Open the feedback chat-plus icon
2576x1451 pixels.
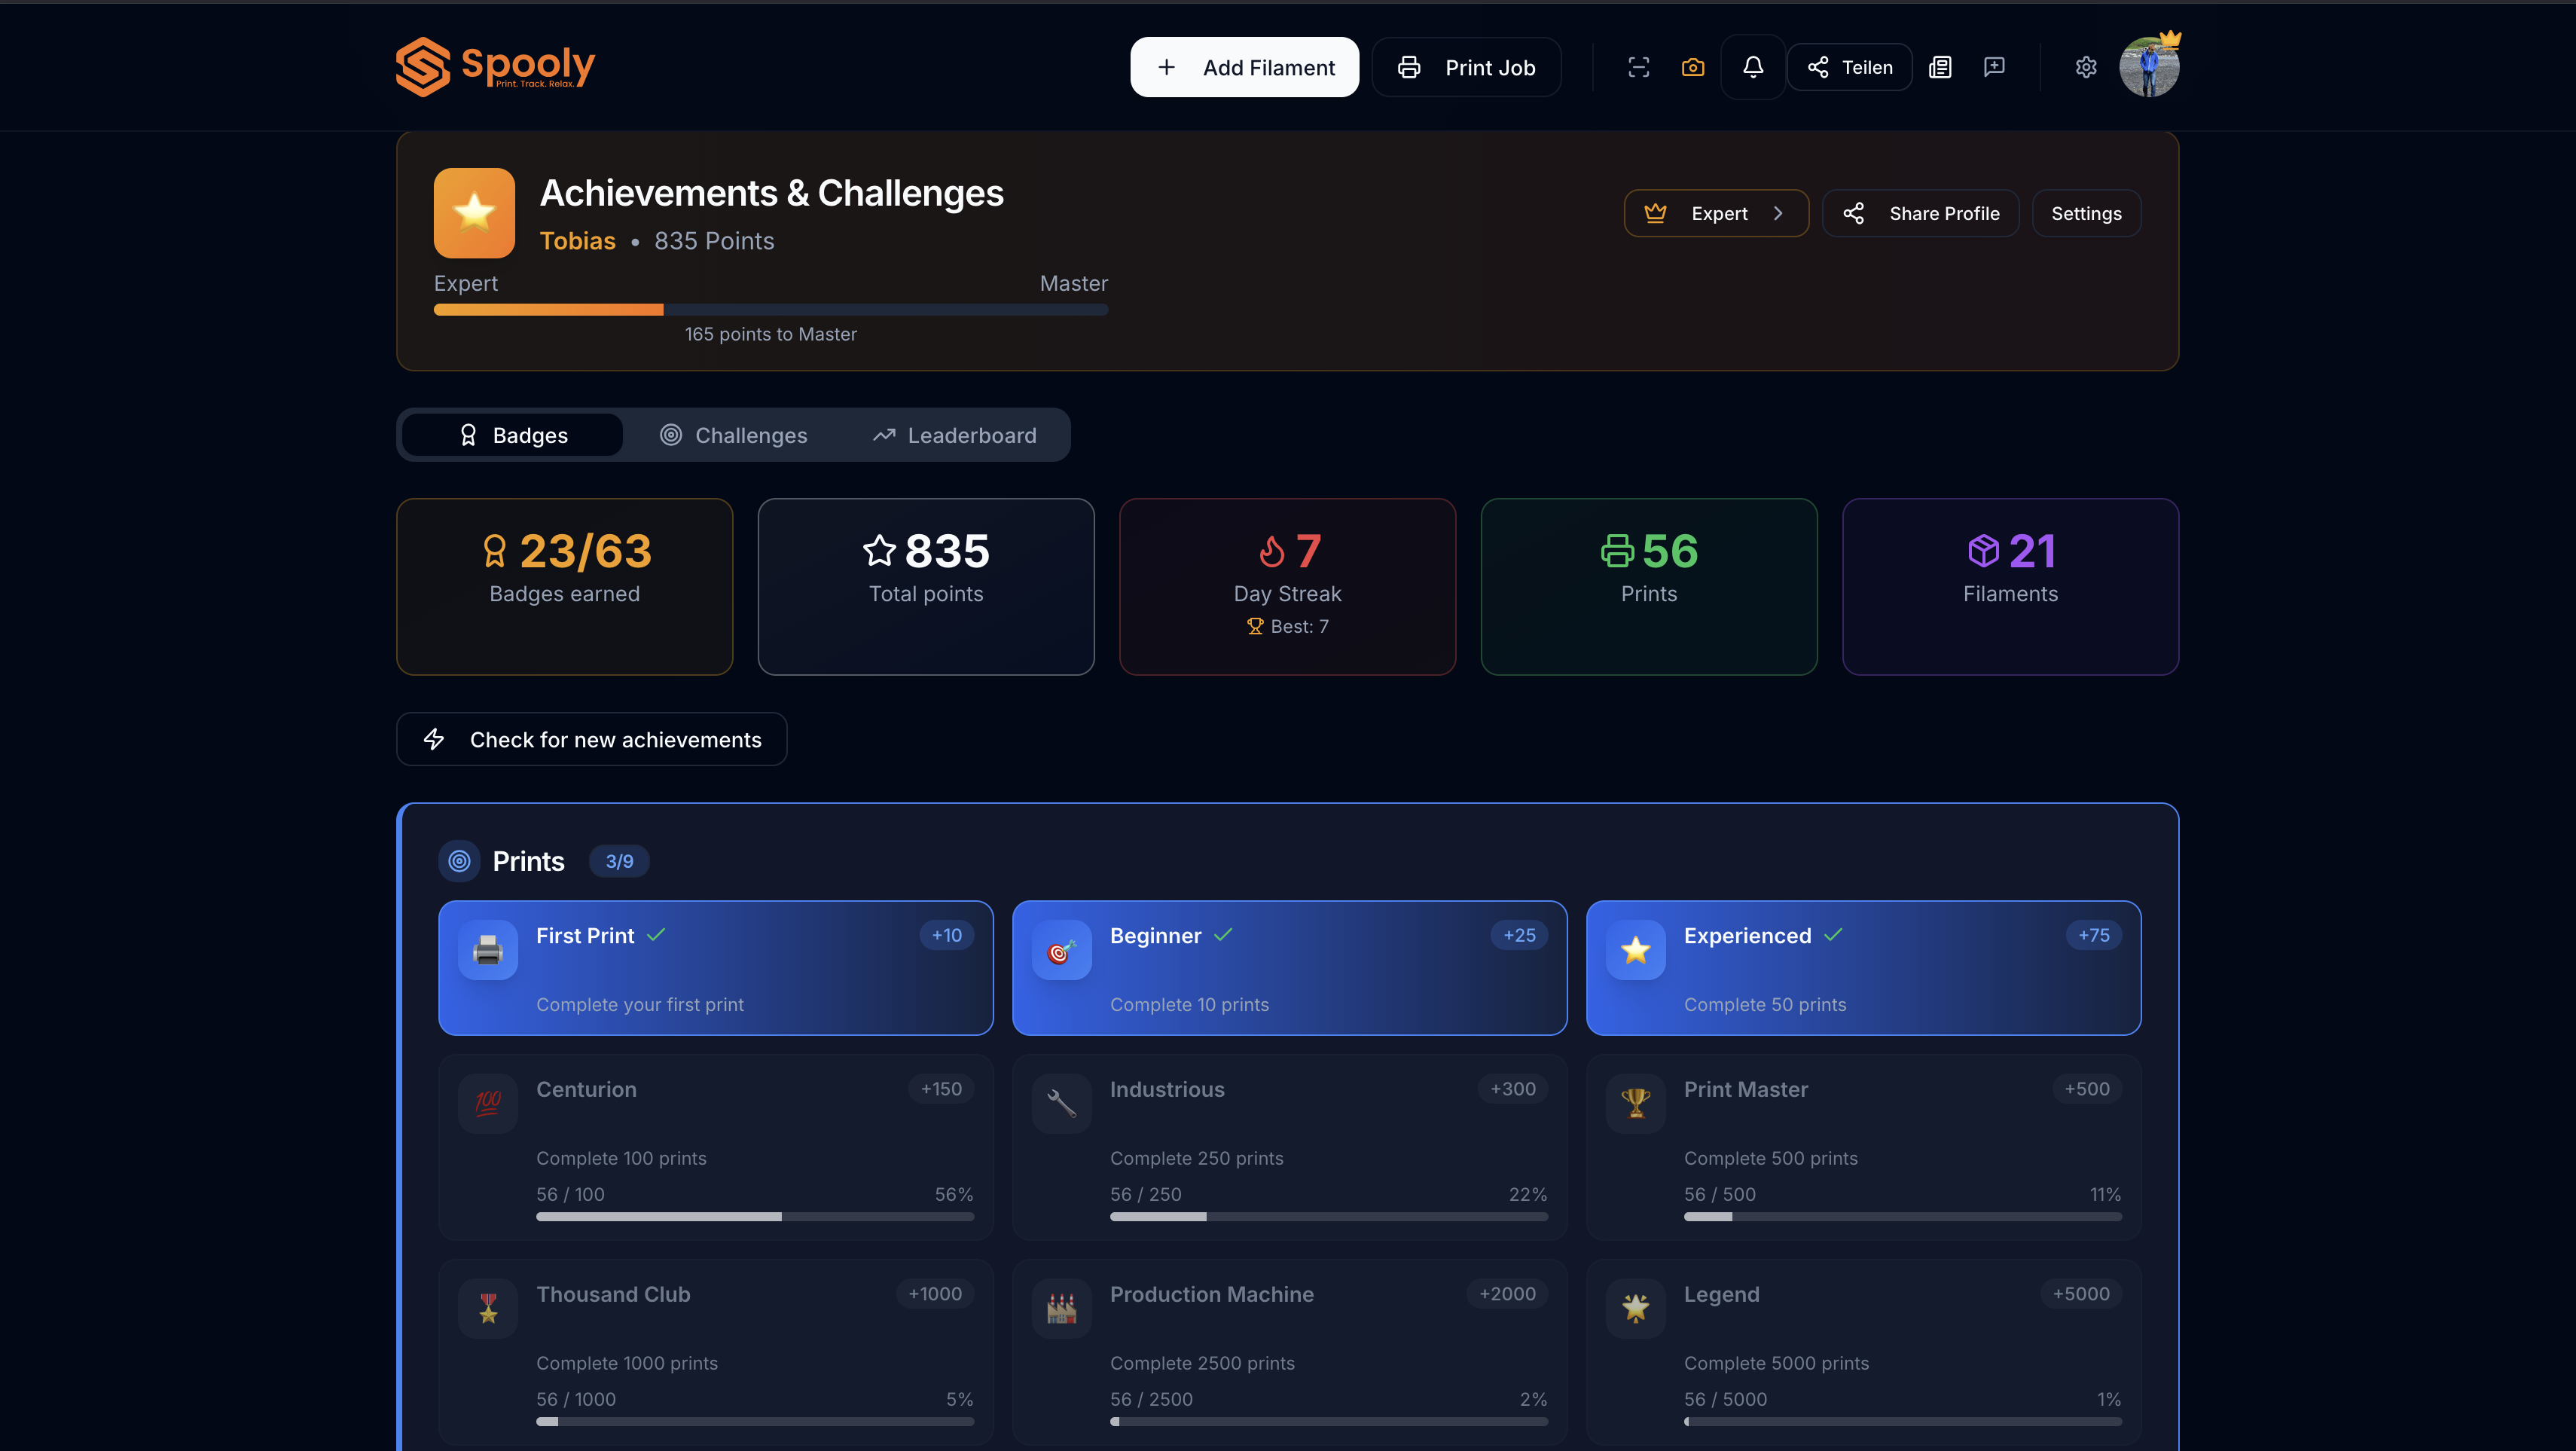click(x=1994, y=67)
